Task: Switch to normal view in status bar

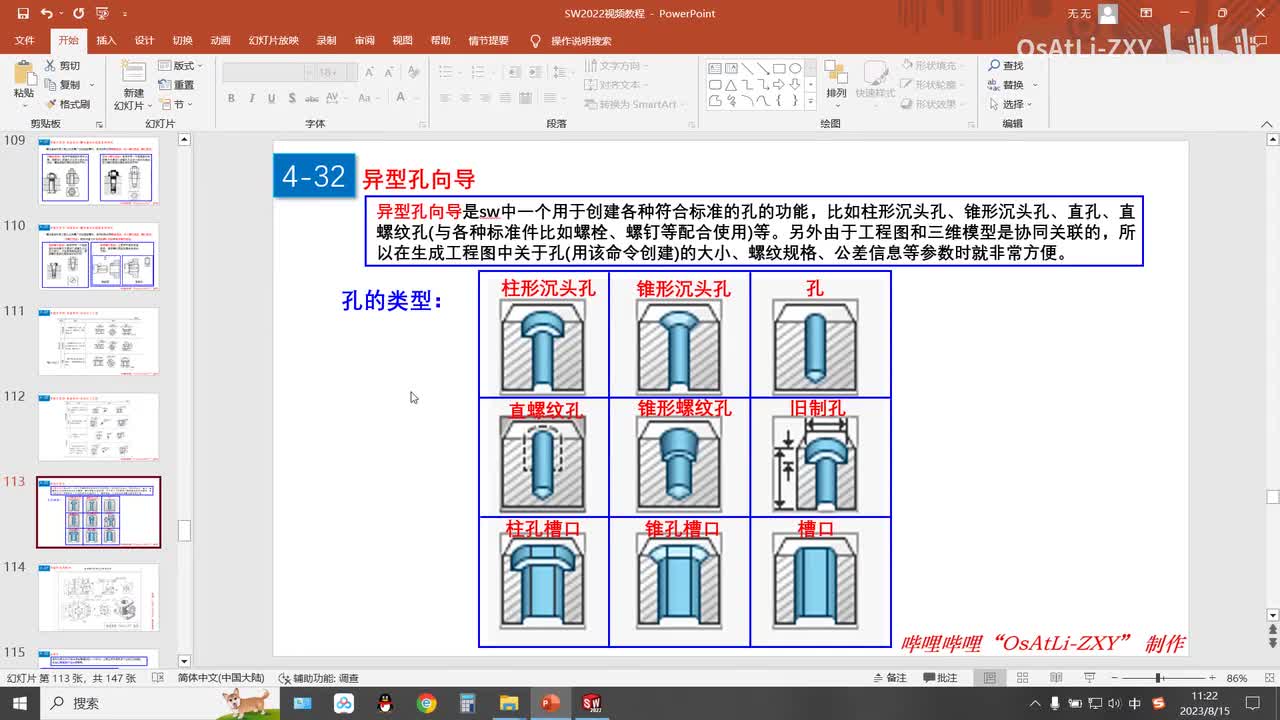Action: tap(990, 678)
